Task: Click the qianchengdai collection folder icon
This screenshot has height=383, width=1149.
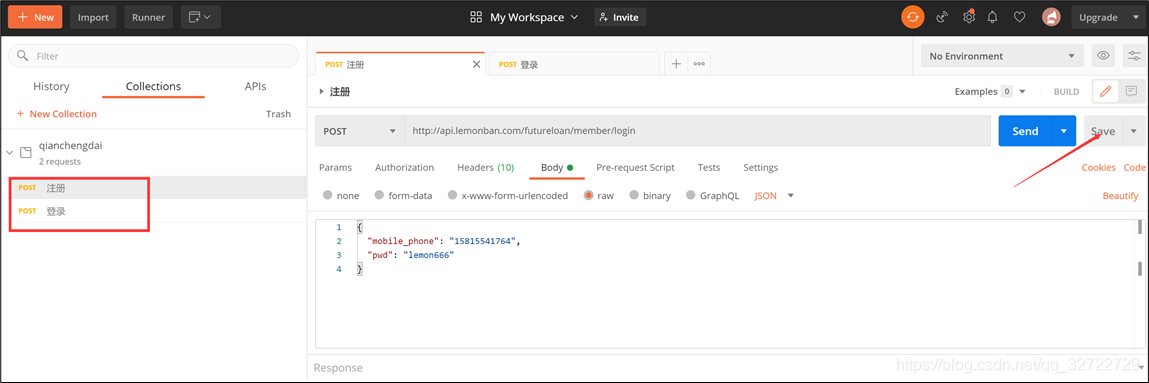Action: pos(26,152)
